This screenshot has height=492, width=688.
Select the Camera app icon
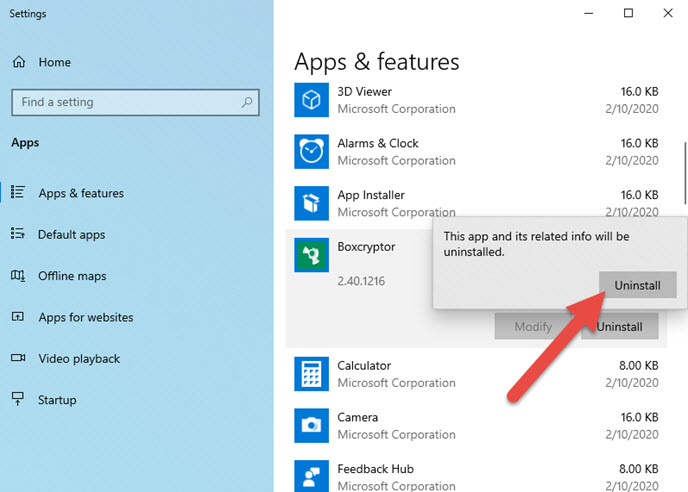pyautogui.click(x=311, y=426)
